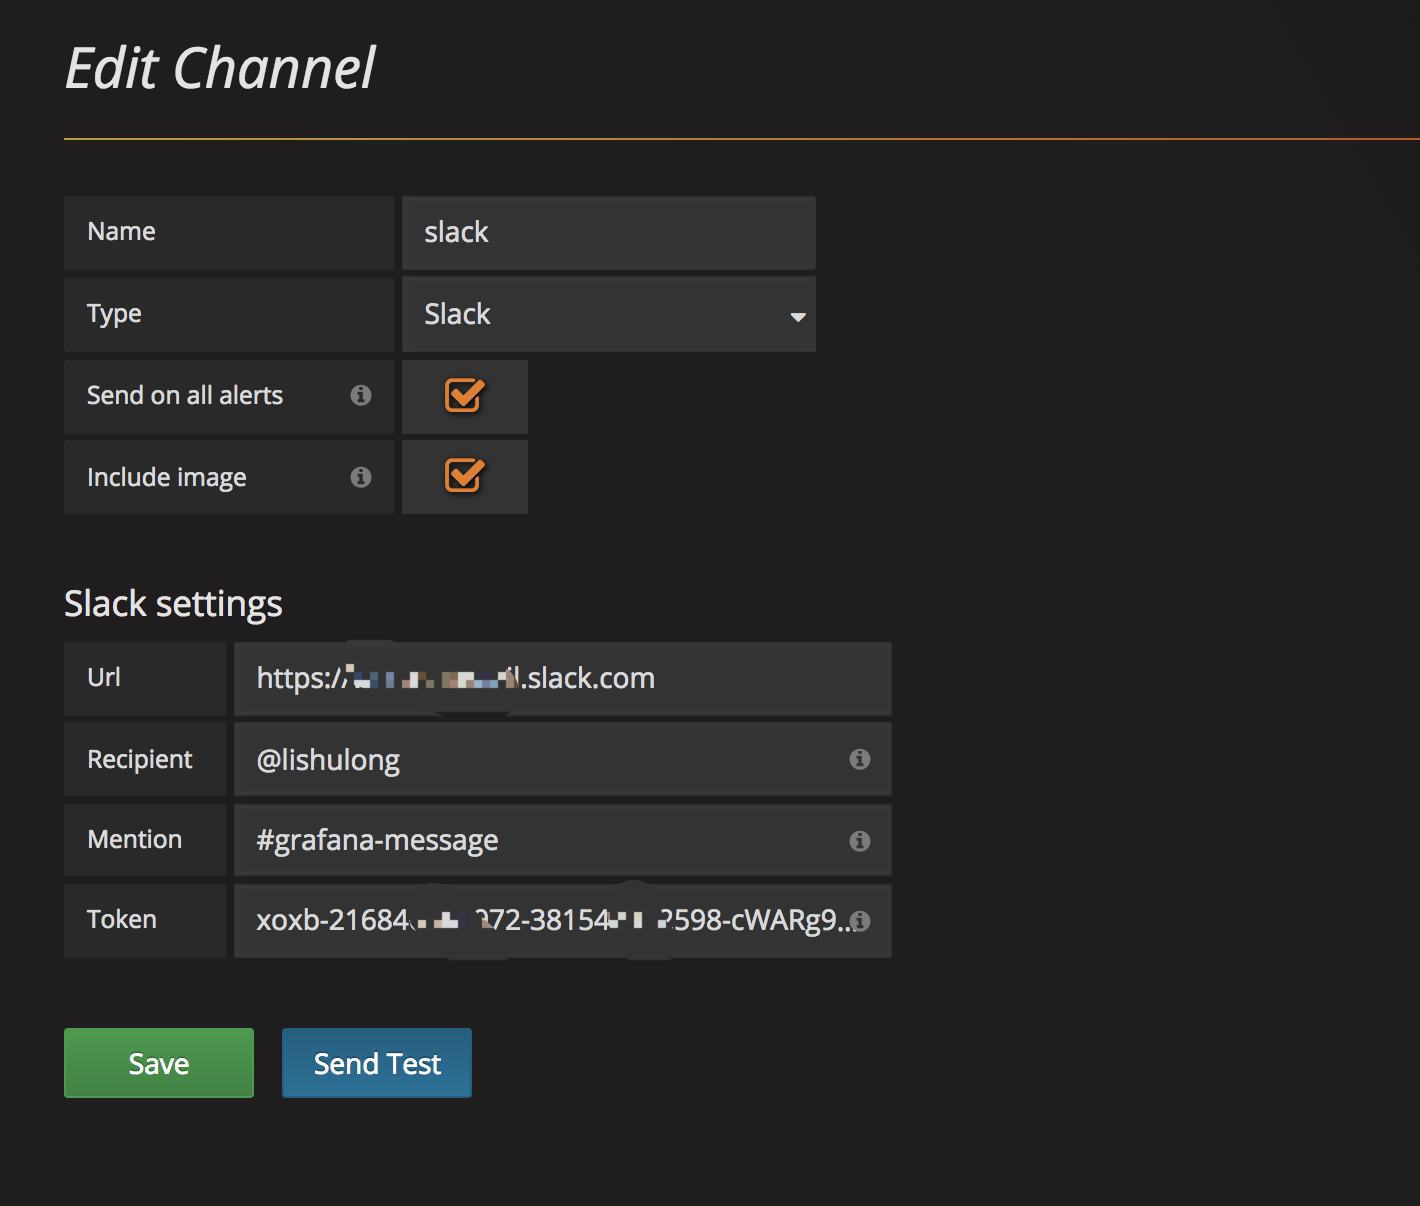
Task: Click the Recipient field with @lishulong
Action: tap(563, 759)
